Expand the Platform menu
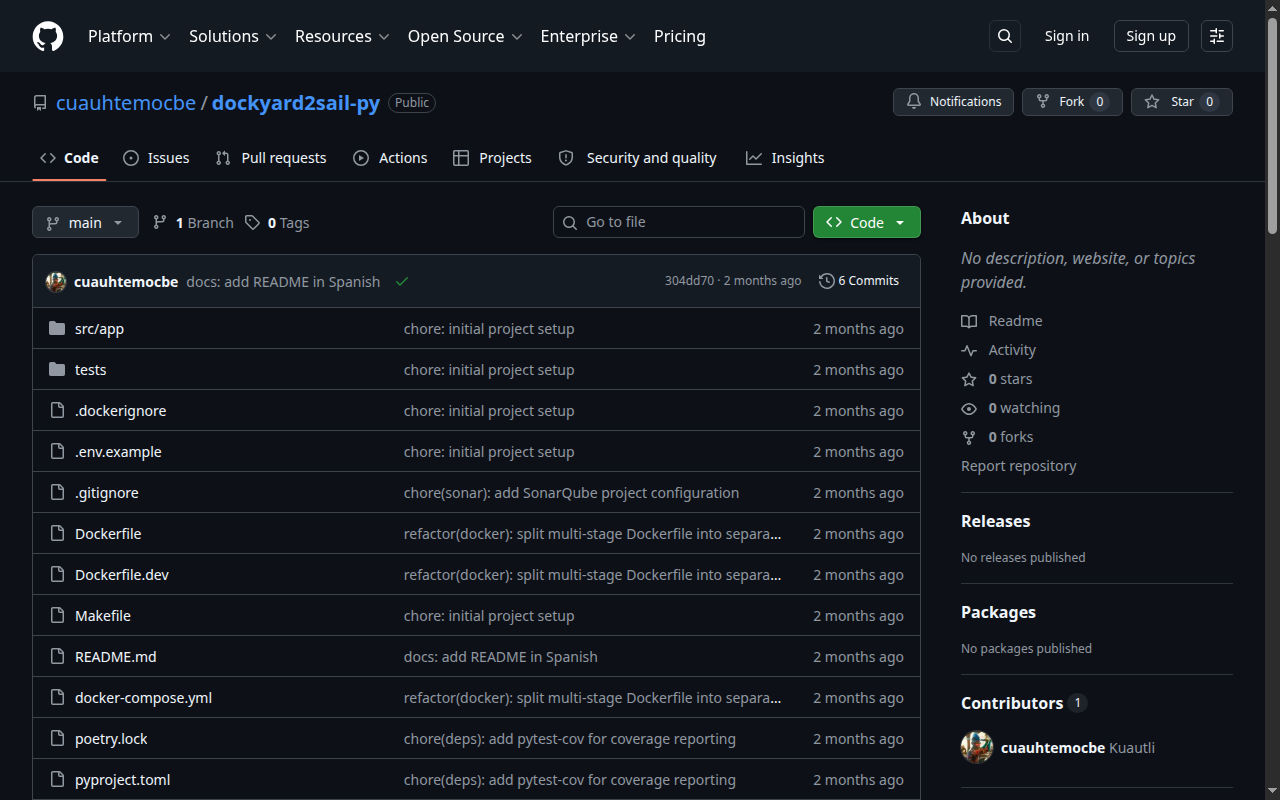This screenshot has width=1280, height=800. pos(129,36)
